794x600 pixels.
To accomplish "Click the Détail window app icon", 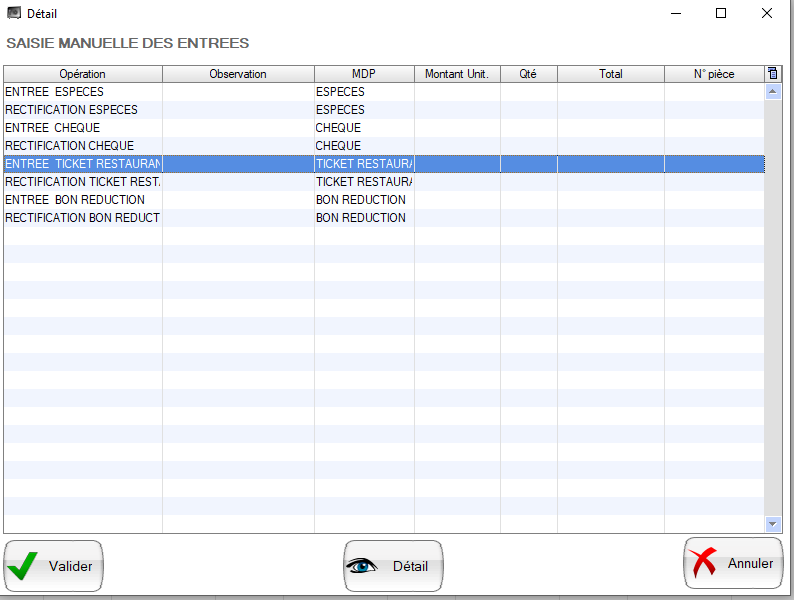I will click(14, 14).
